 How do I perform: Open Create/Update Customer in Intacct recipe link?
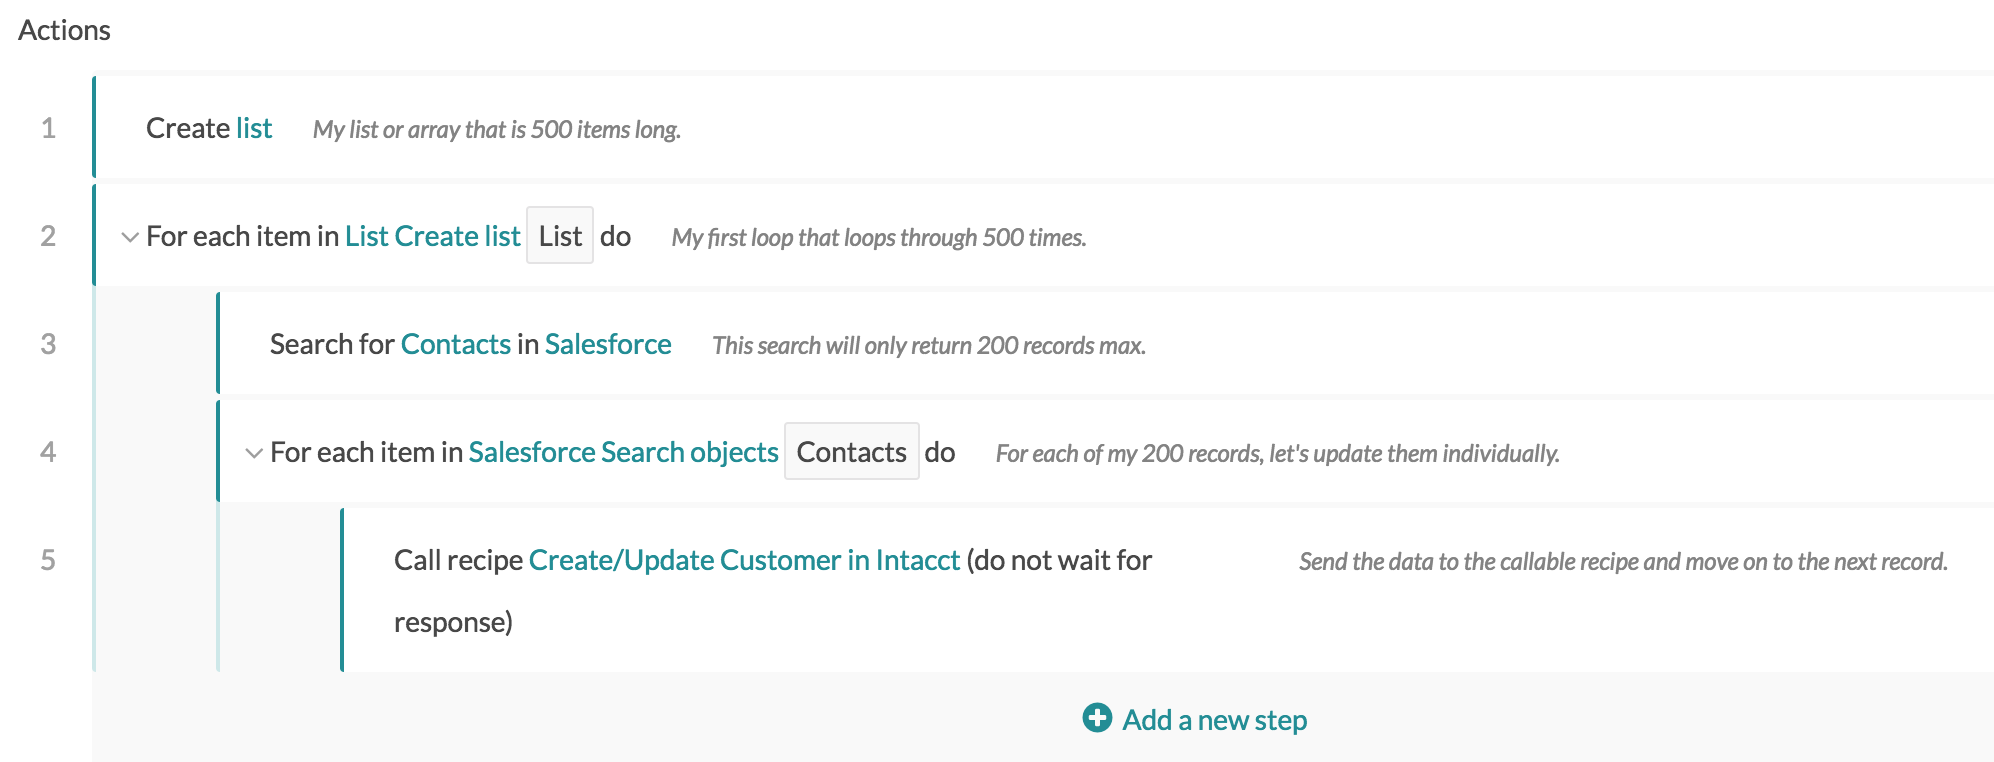coord(744,560)
